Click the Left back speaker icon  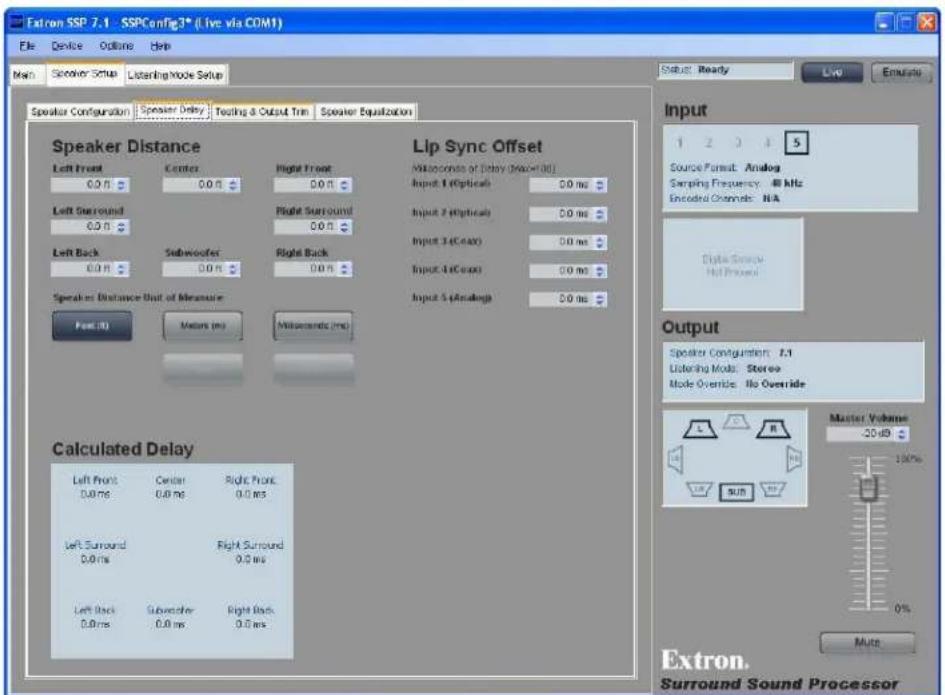(699, 489)
